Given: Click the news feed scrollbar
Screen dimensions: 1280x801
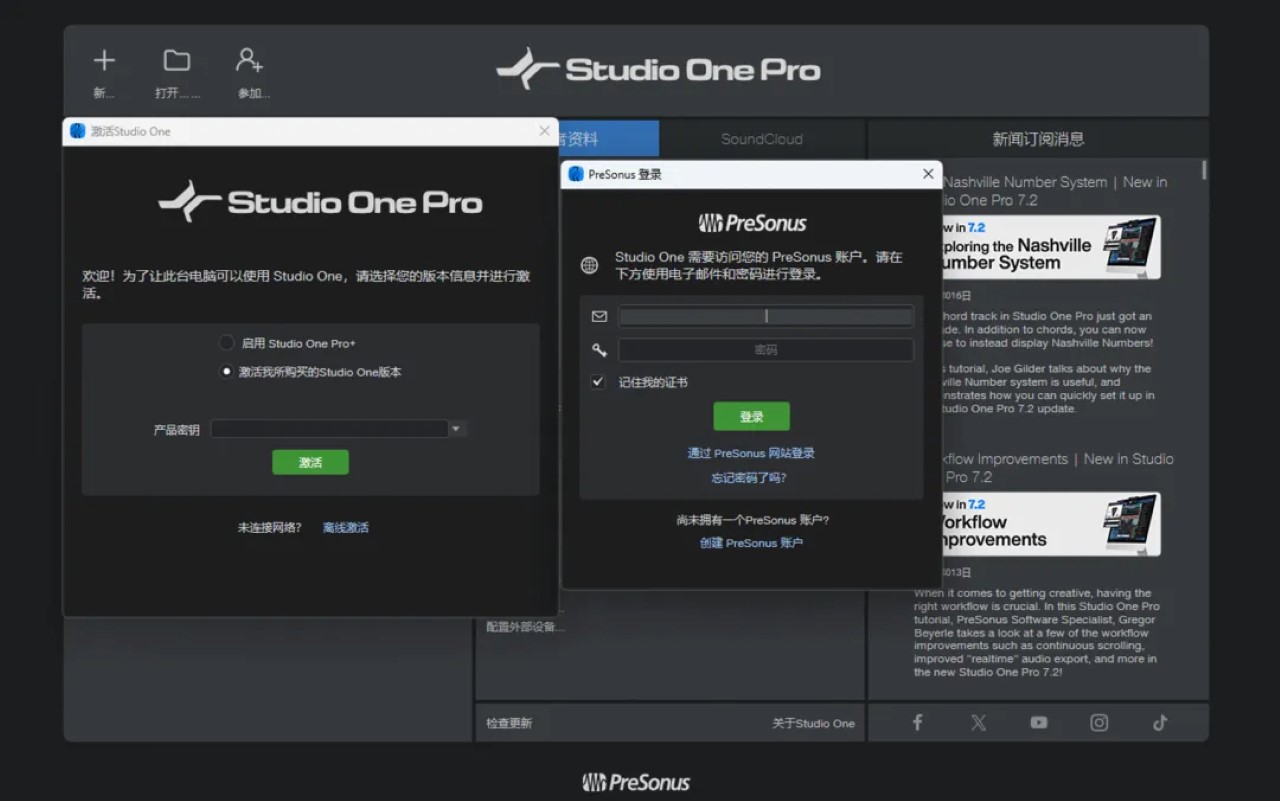Looking at the screenshot, I should (x=1204, y=170).
